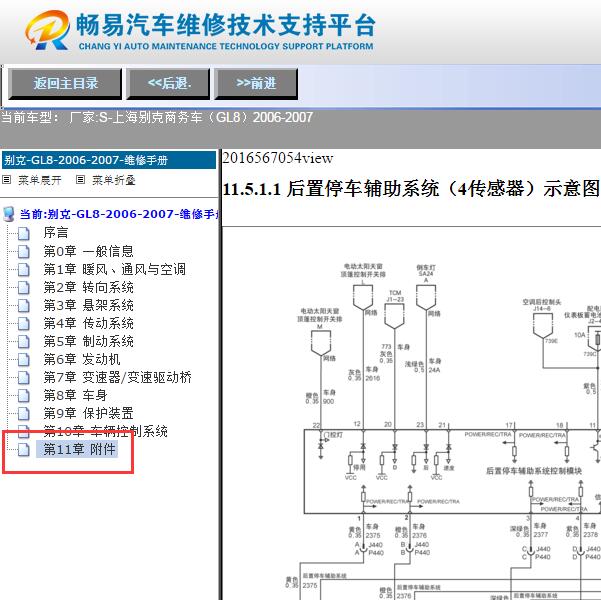Click the page icon beside 第7章
This screenshot has height=600, width=601.
24,378
